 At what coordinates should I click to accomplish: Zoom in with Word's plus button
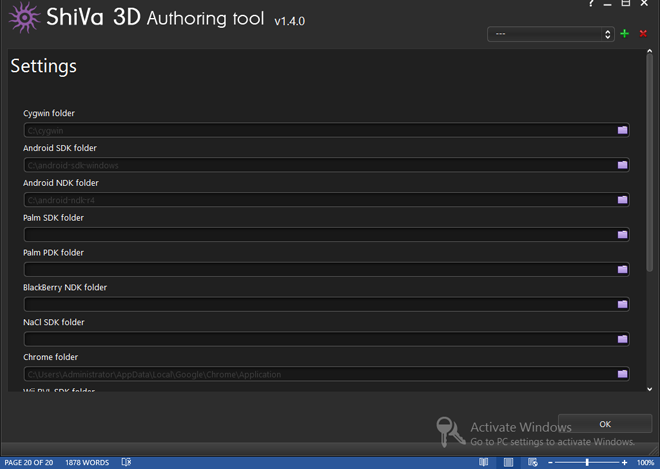(624, 462)
